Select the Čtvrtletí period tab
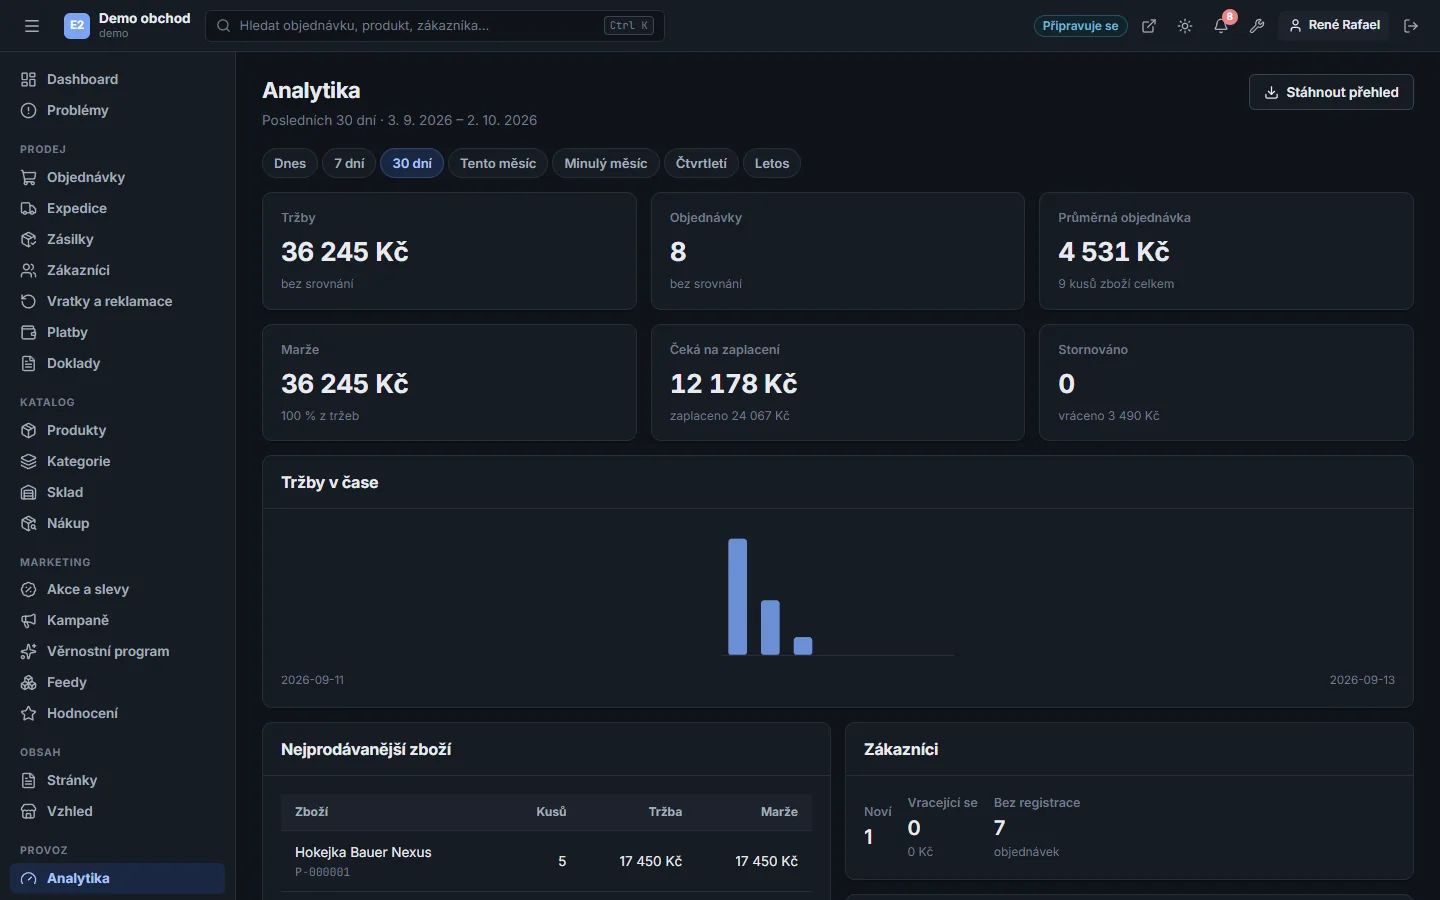1440x900 pixels. pos(701,163)
